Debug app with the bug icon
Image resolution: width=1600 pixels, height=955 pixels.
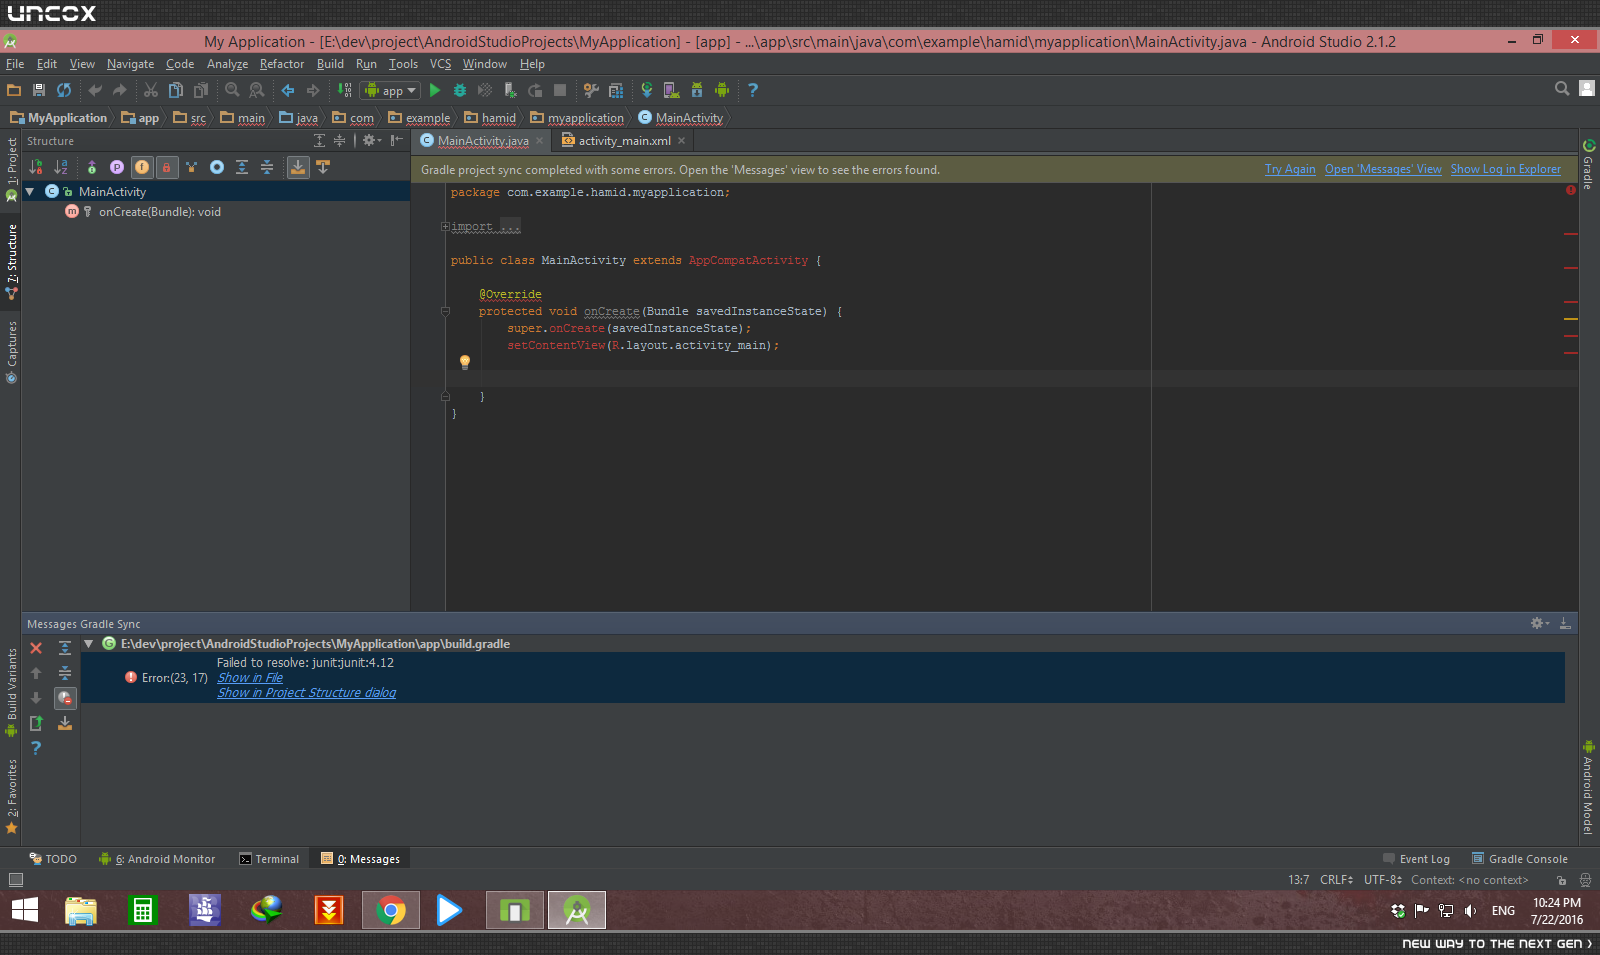(x=460, y=90)
